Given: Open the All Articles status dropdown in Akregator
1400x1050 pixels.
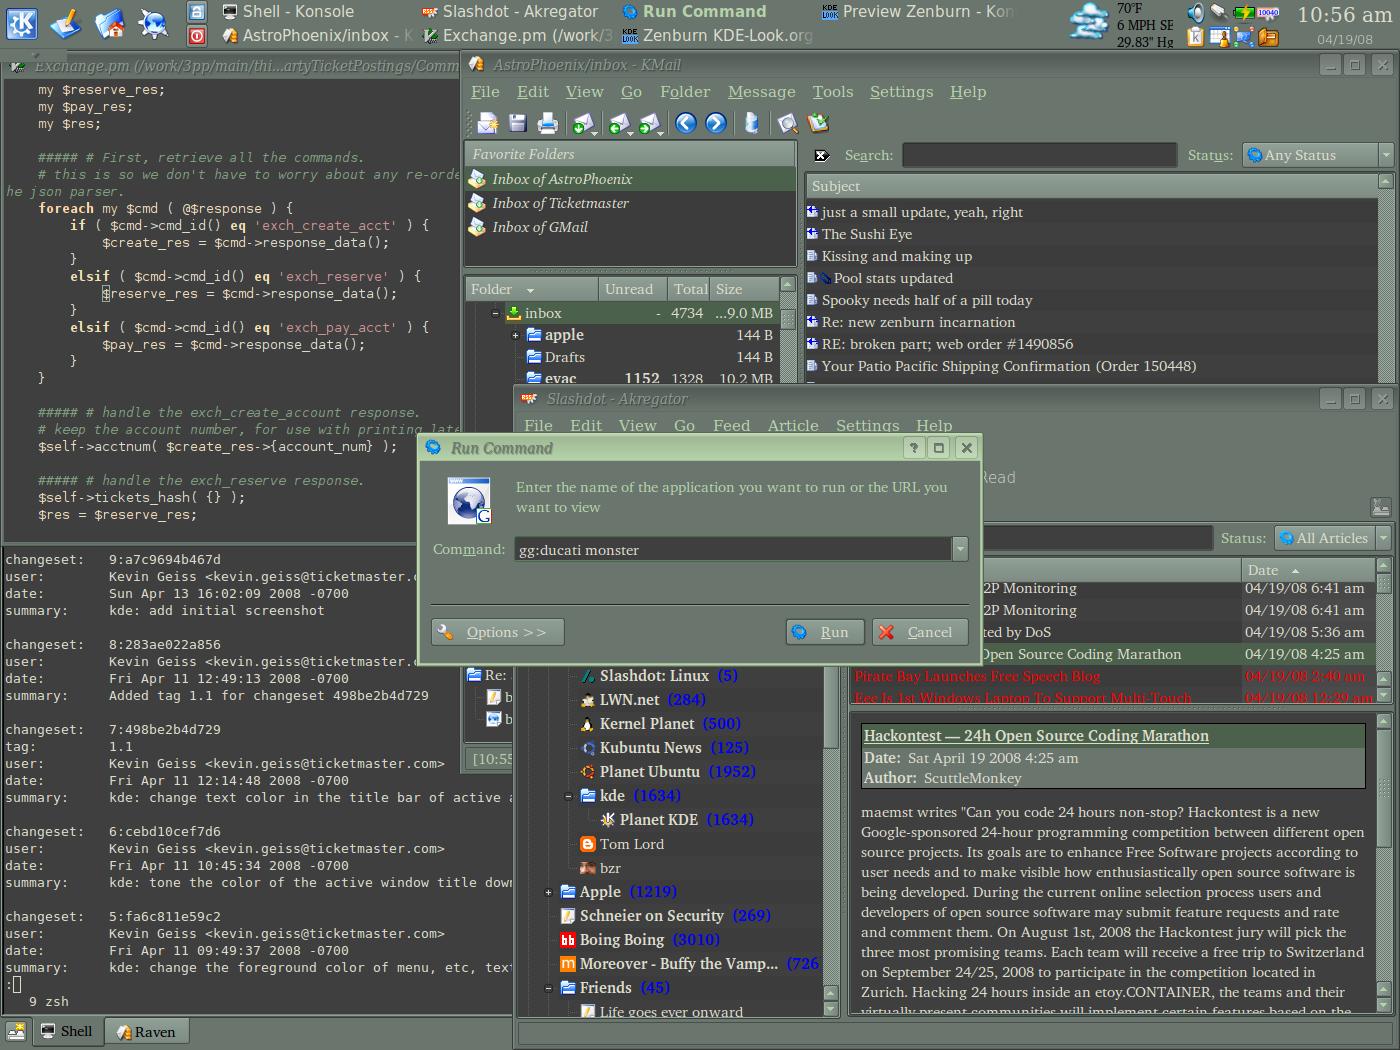Looking at the screenshot, I should (x=1333, y=538).
